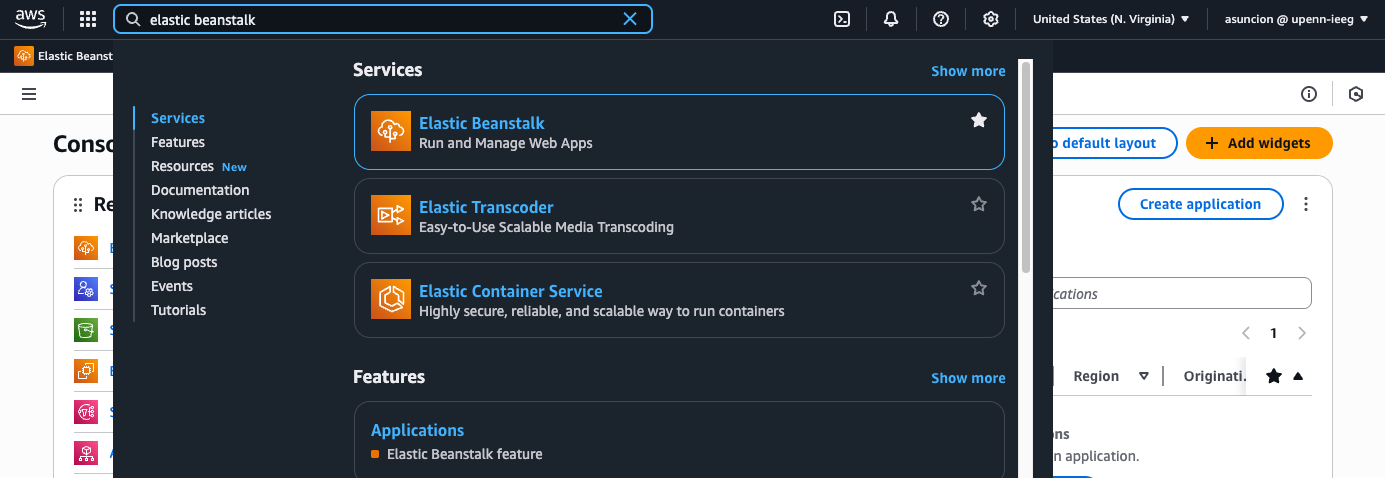Grab the six-dot drag handle on the widget
This screenshot has height=478, width=1385.
(x=78, y=205)
